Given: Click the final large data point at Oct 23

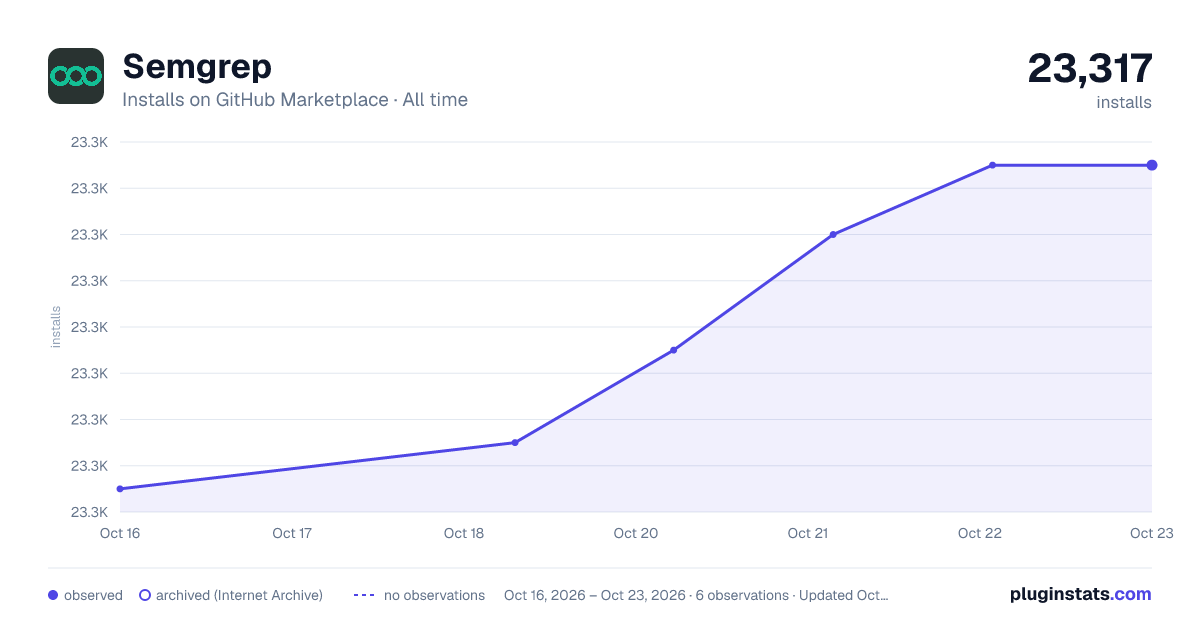Looking at the screenshot, I should (x=1152, y=165).
